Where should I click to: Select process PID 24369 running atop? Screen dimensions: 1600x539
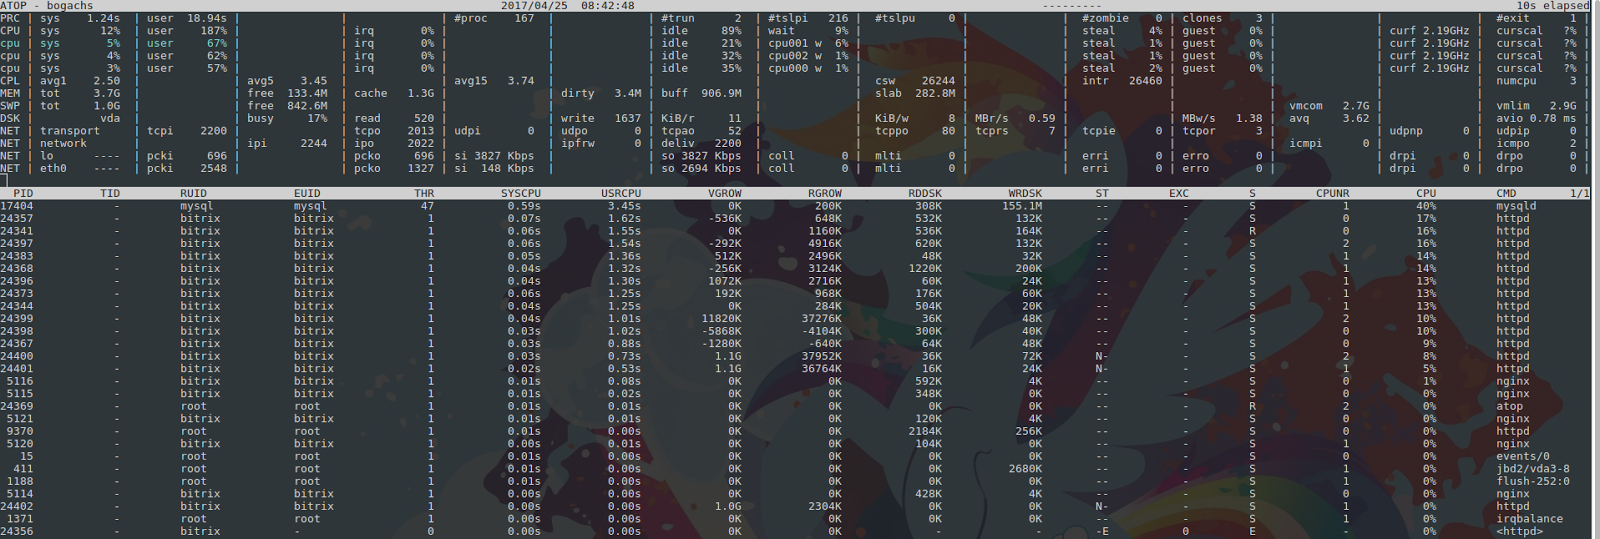point(17,406)
